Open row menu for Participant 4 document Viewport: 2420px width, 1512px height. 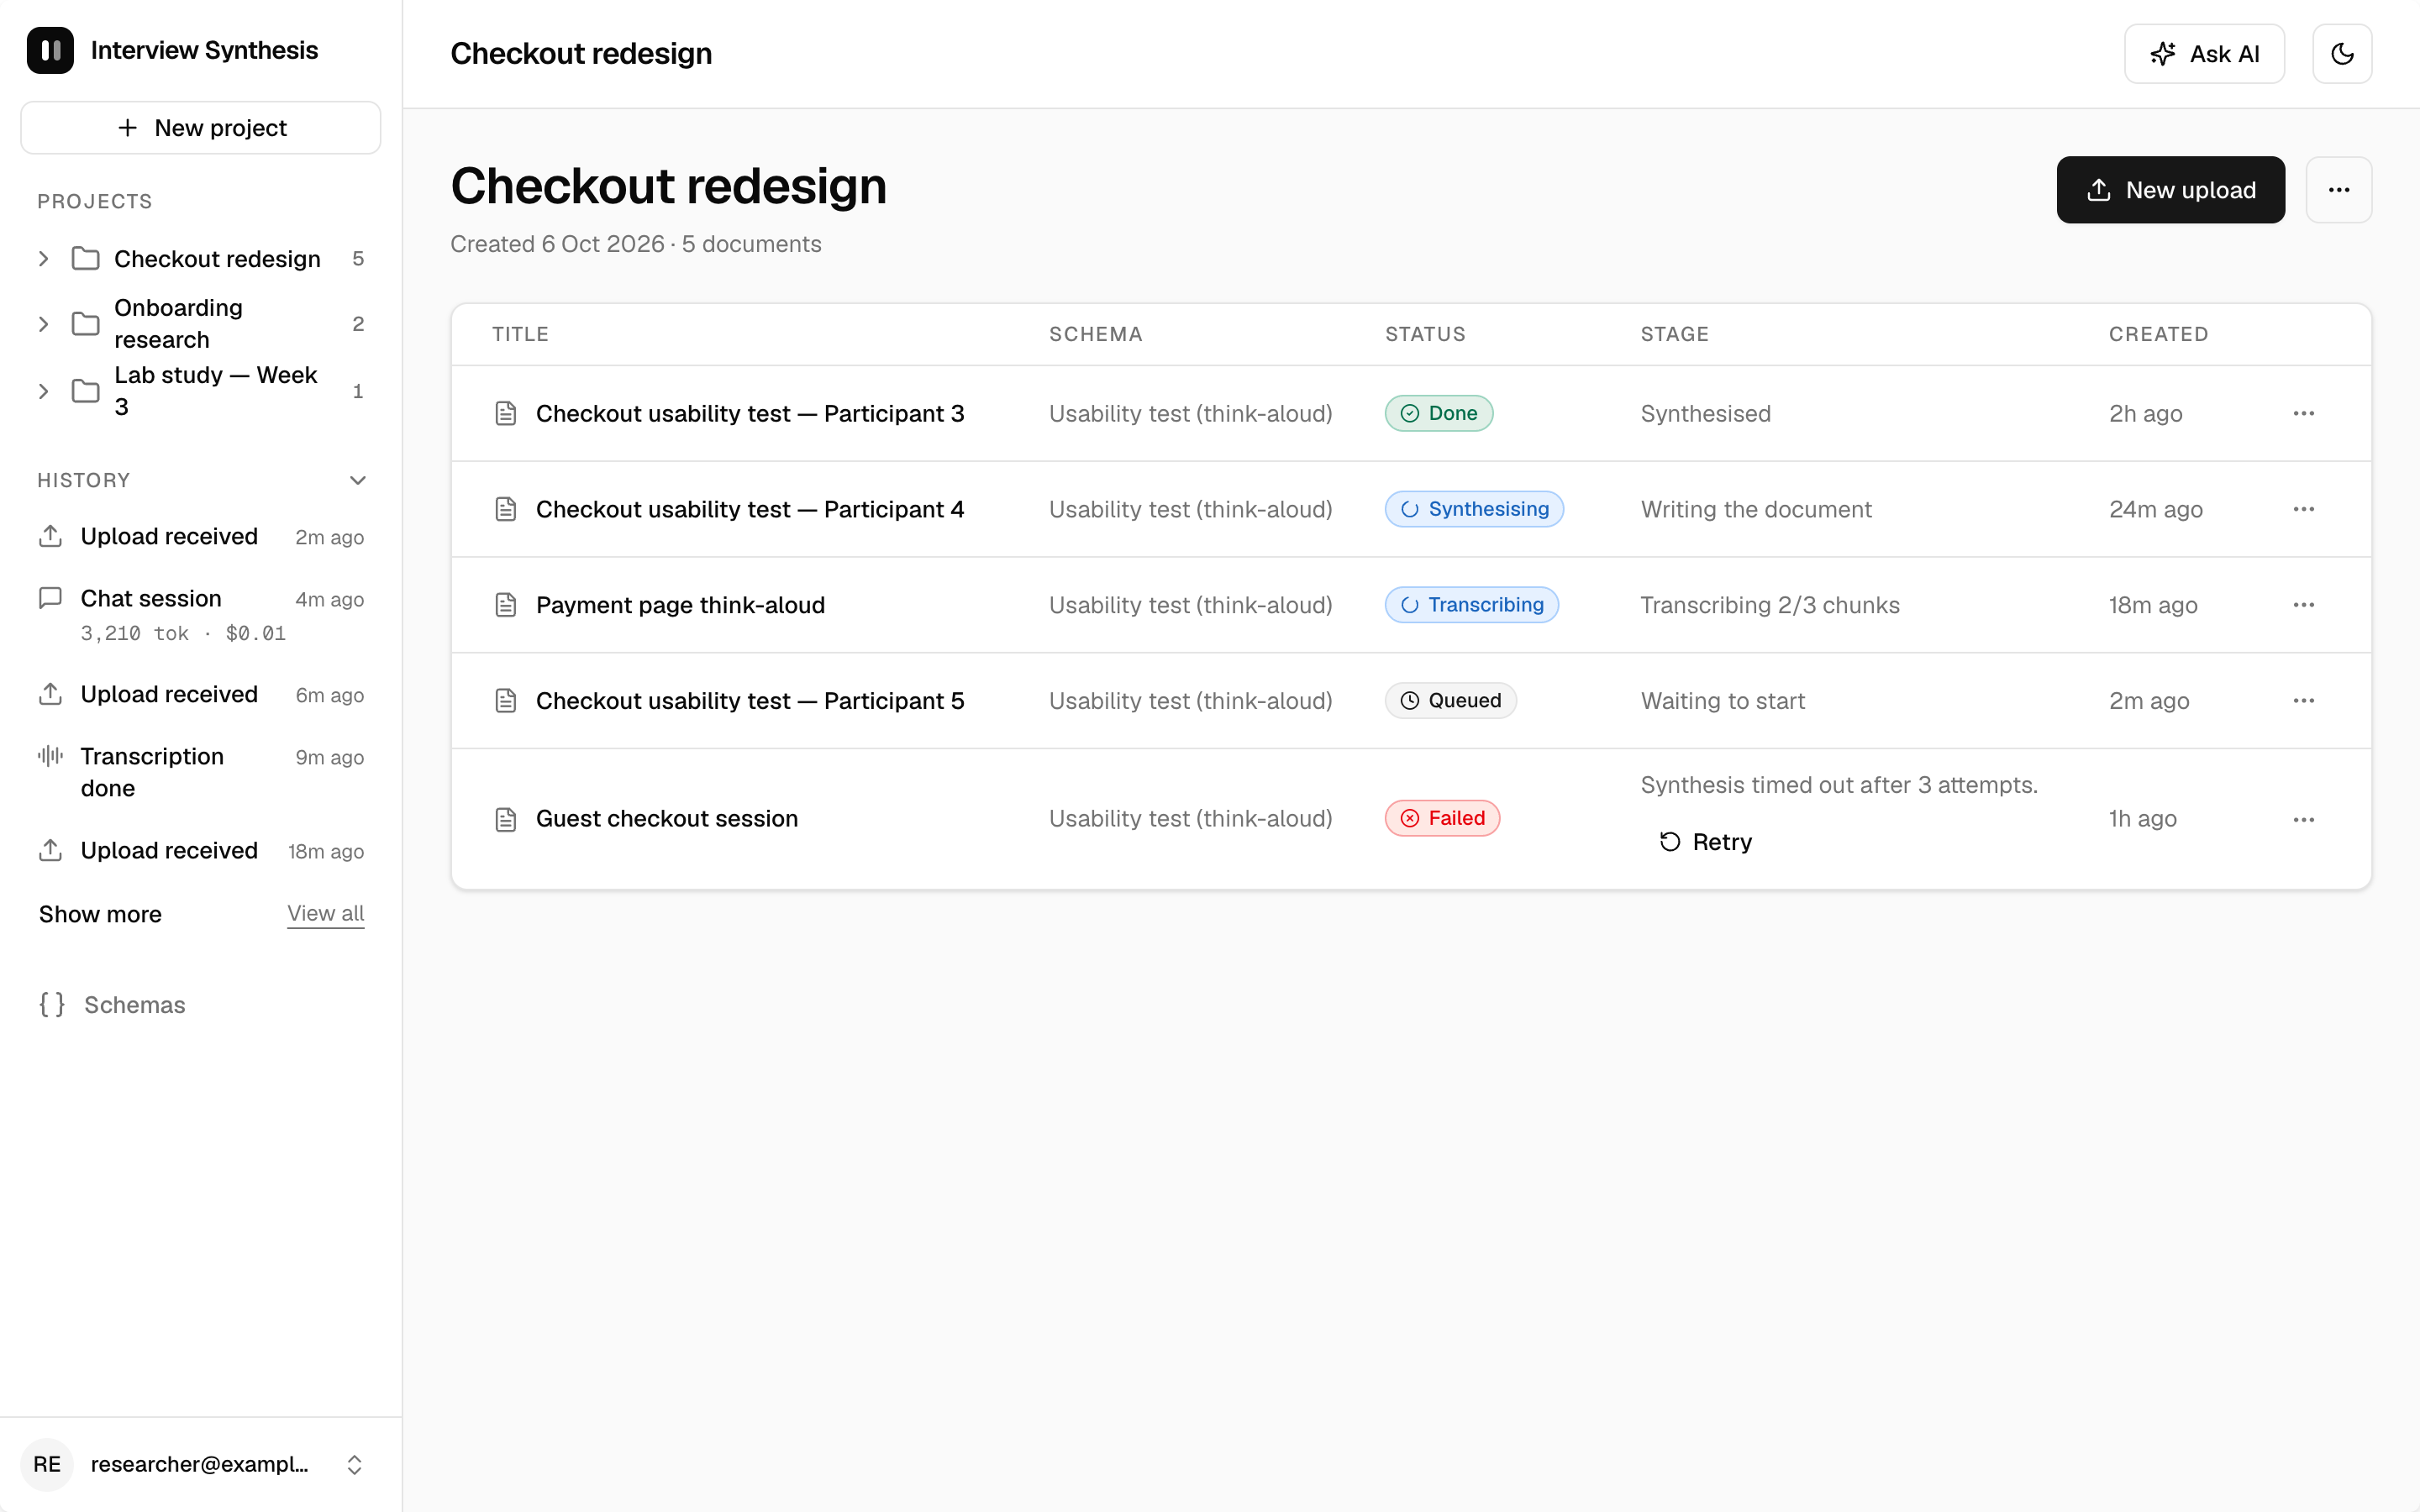pos(2303,510)
